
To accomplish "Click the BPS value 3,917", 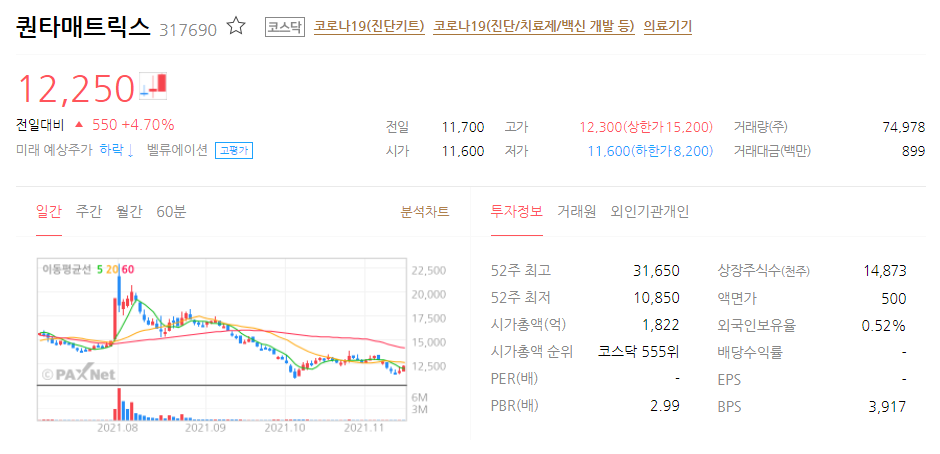I will (x=887, y=407).
